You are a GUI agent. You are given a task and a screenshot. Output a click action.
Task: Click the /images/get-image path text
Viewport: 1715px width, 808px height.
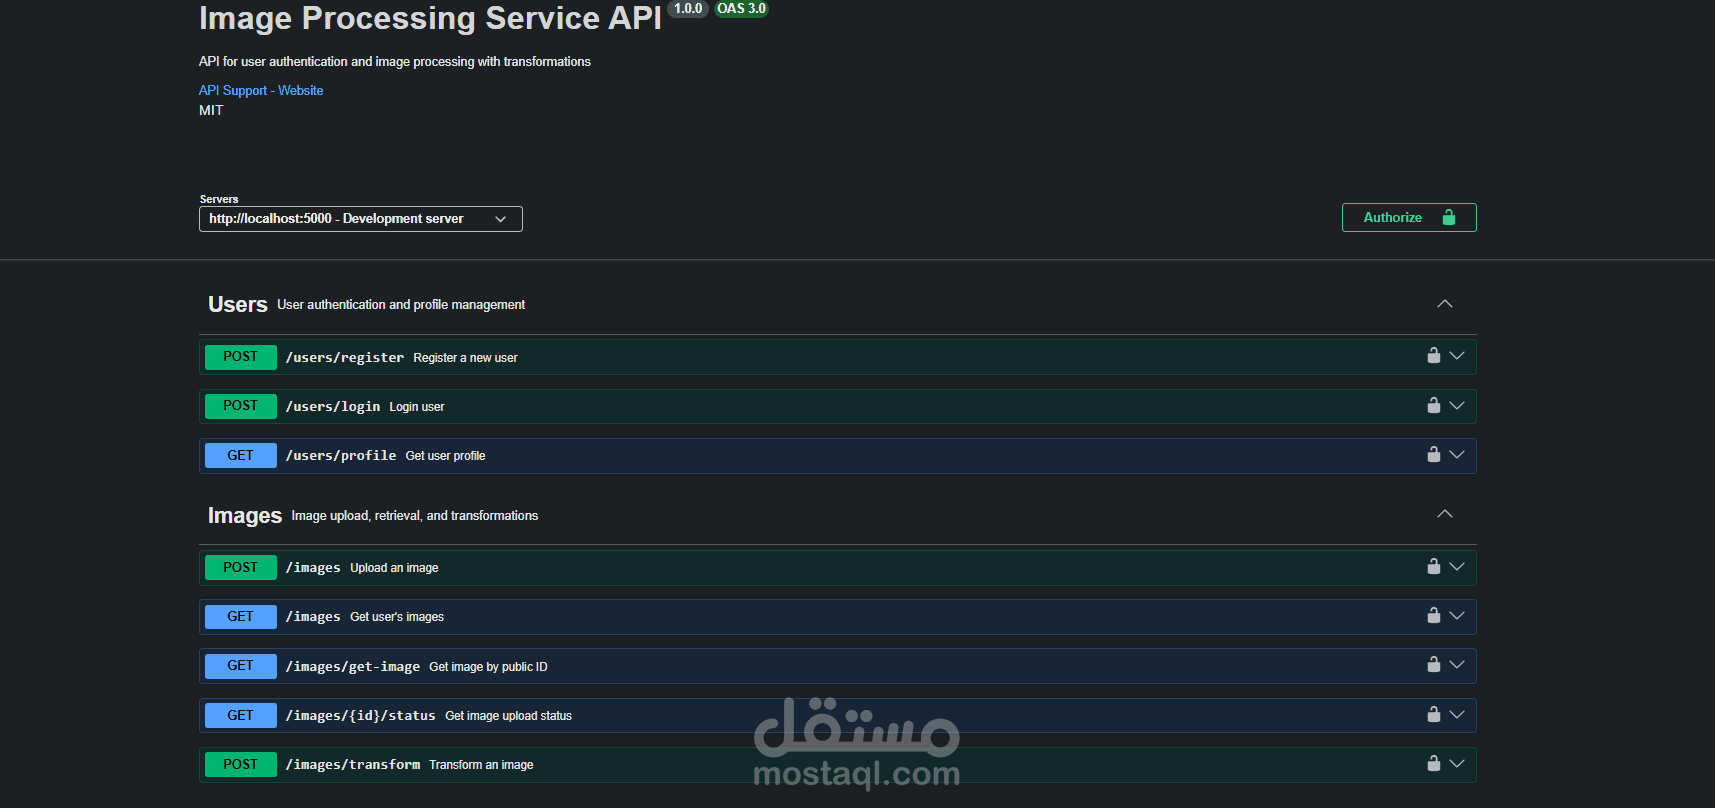[353, 667]
